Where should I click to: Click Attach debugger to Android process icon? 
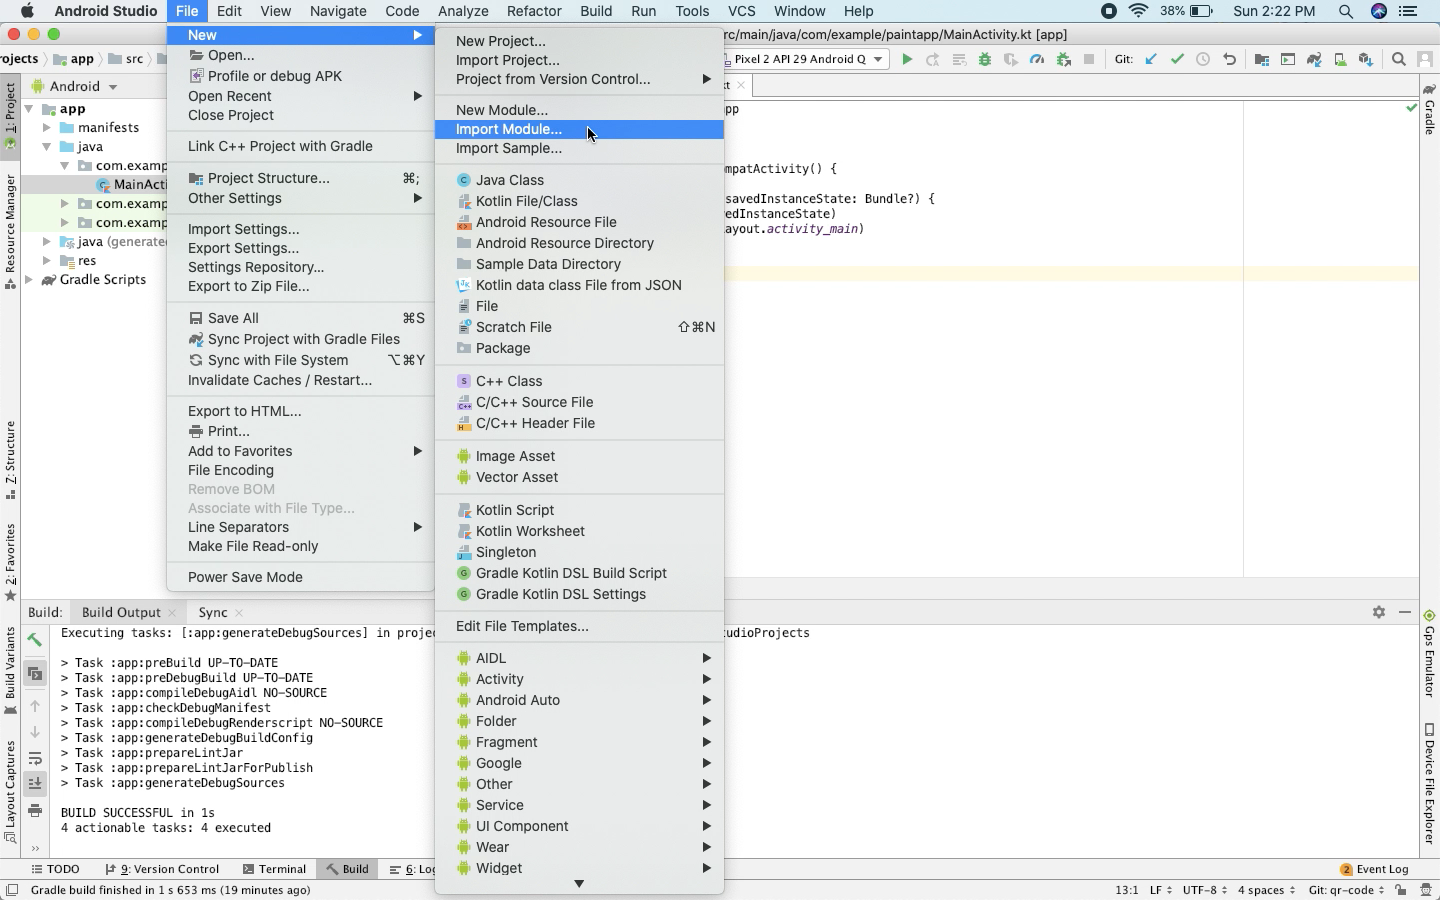[1064, 60]
